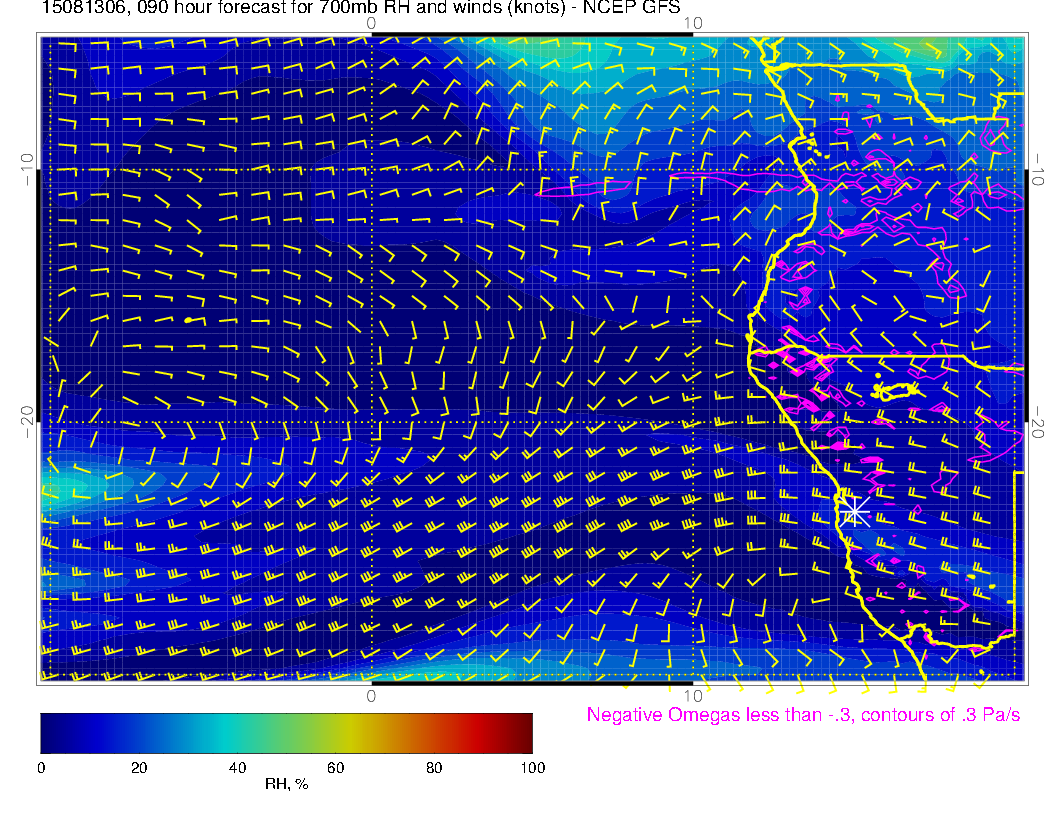The image size is (1056, 816).
Task: Select the bottom axis longitude label 10
Action: coord(692,695)
